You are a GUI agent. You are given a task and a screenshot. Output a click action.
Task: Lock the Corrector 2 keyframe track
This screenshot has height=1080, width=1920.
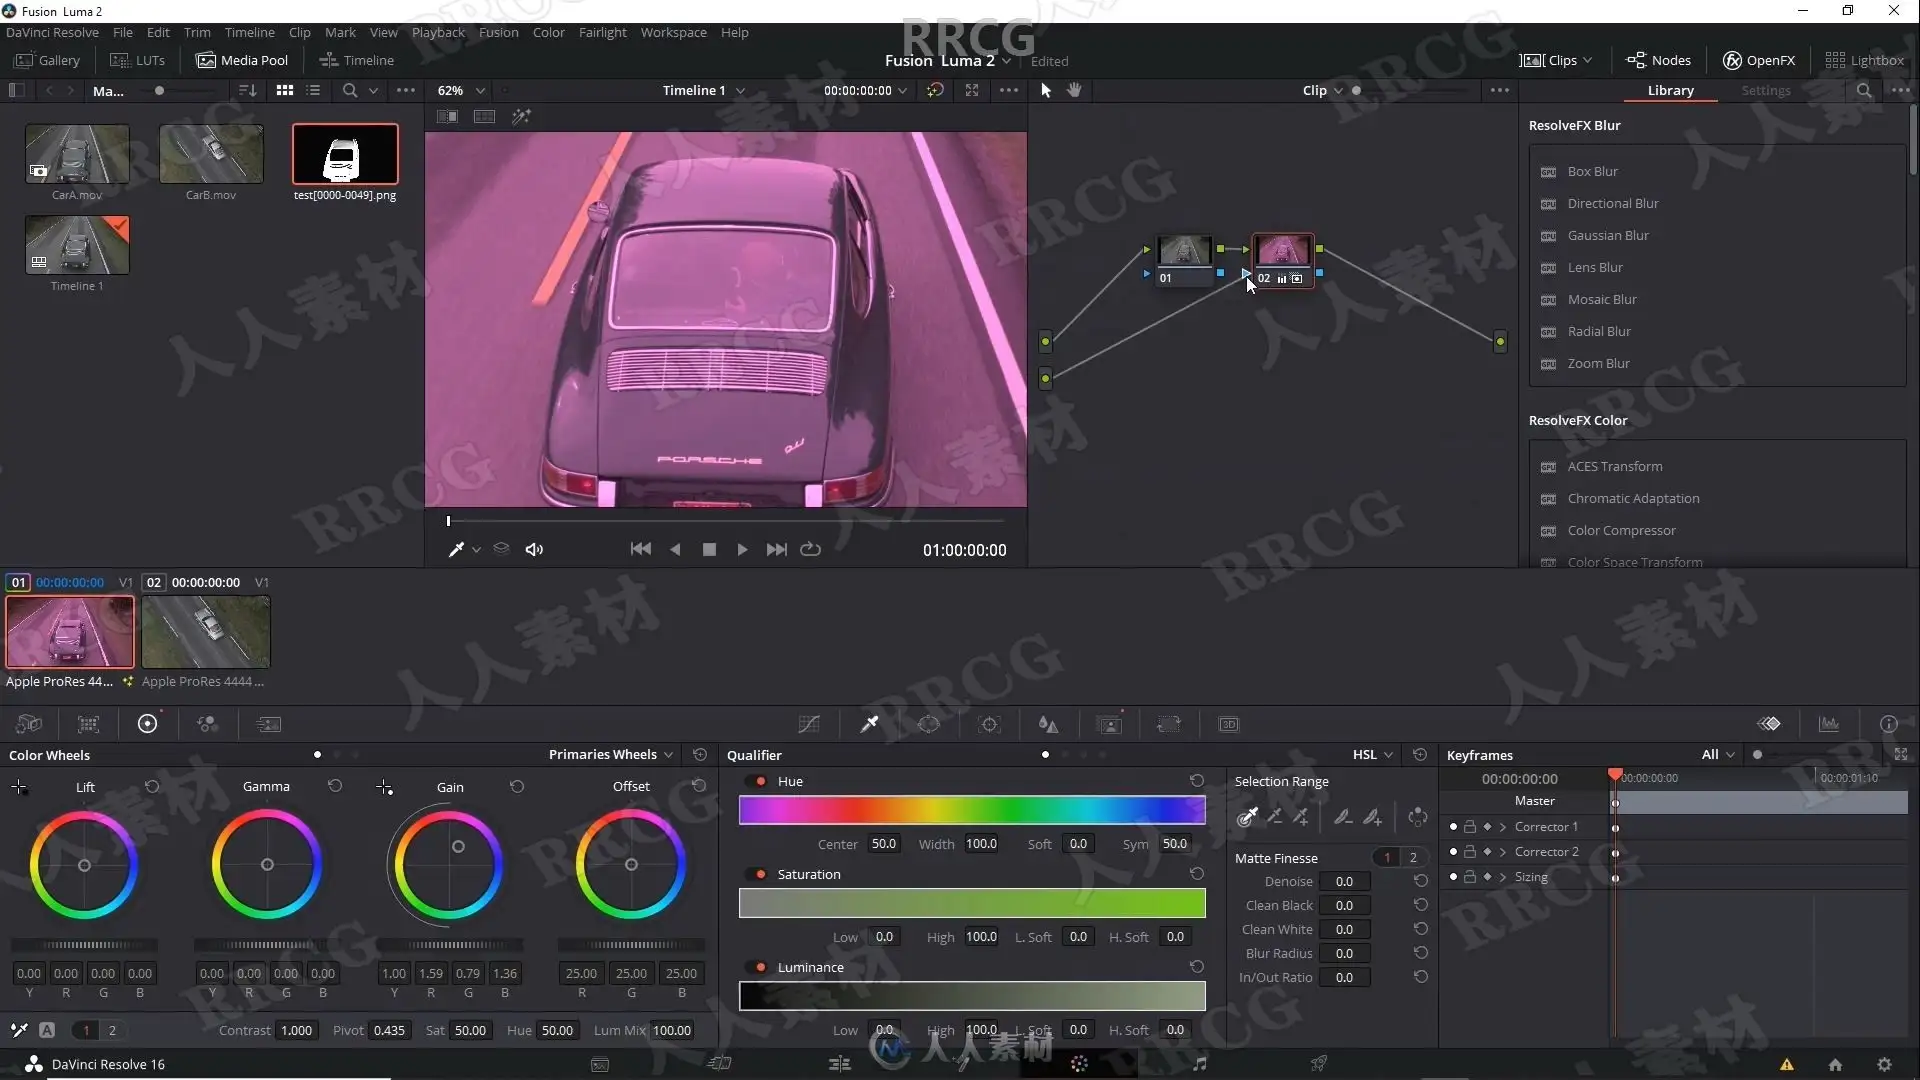(x=1470, y=852)
